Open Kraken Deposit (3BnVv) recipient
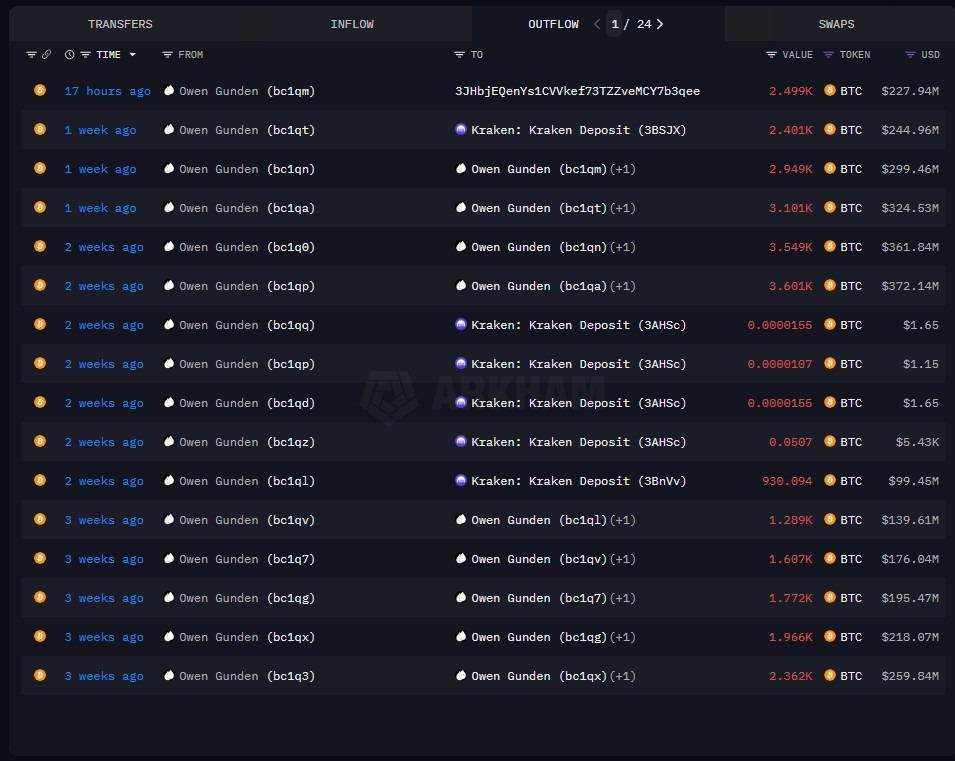The image size is (955, 761). [578, 481]
